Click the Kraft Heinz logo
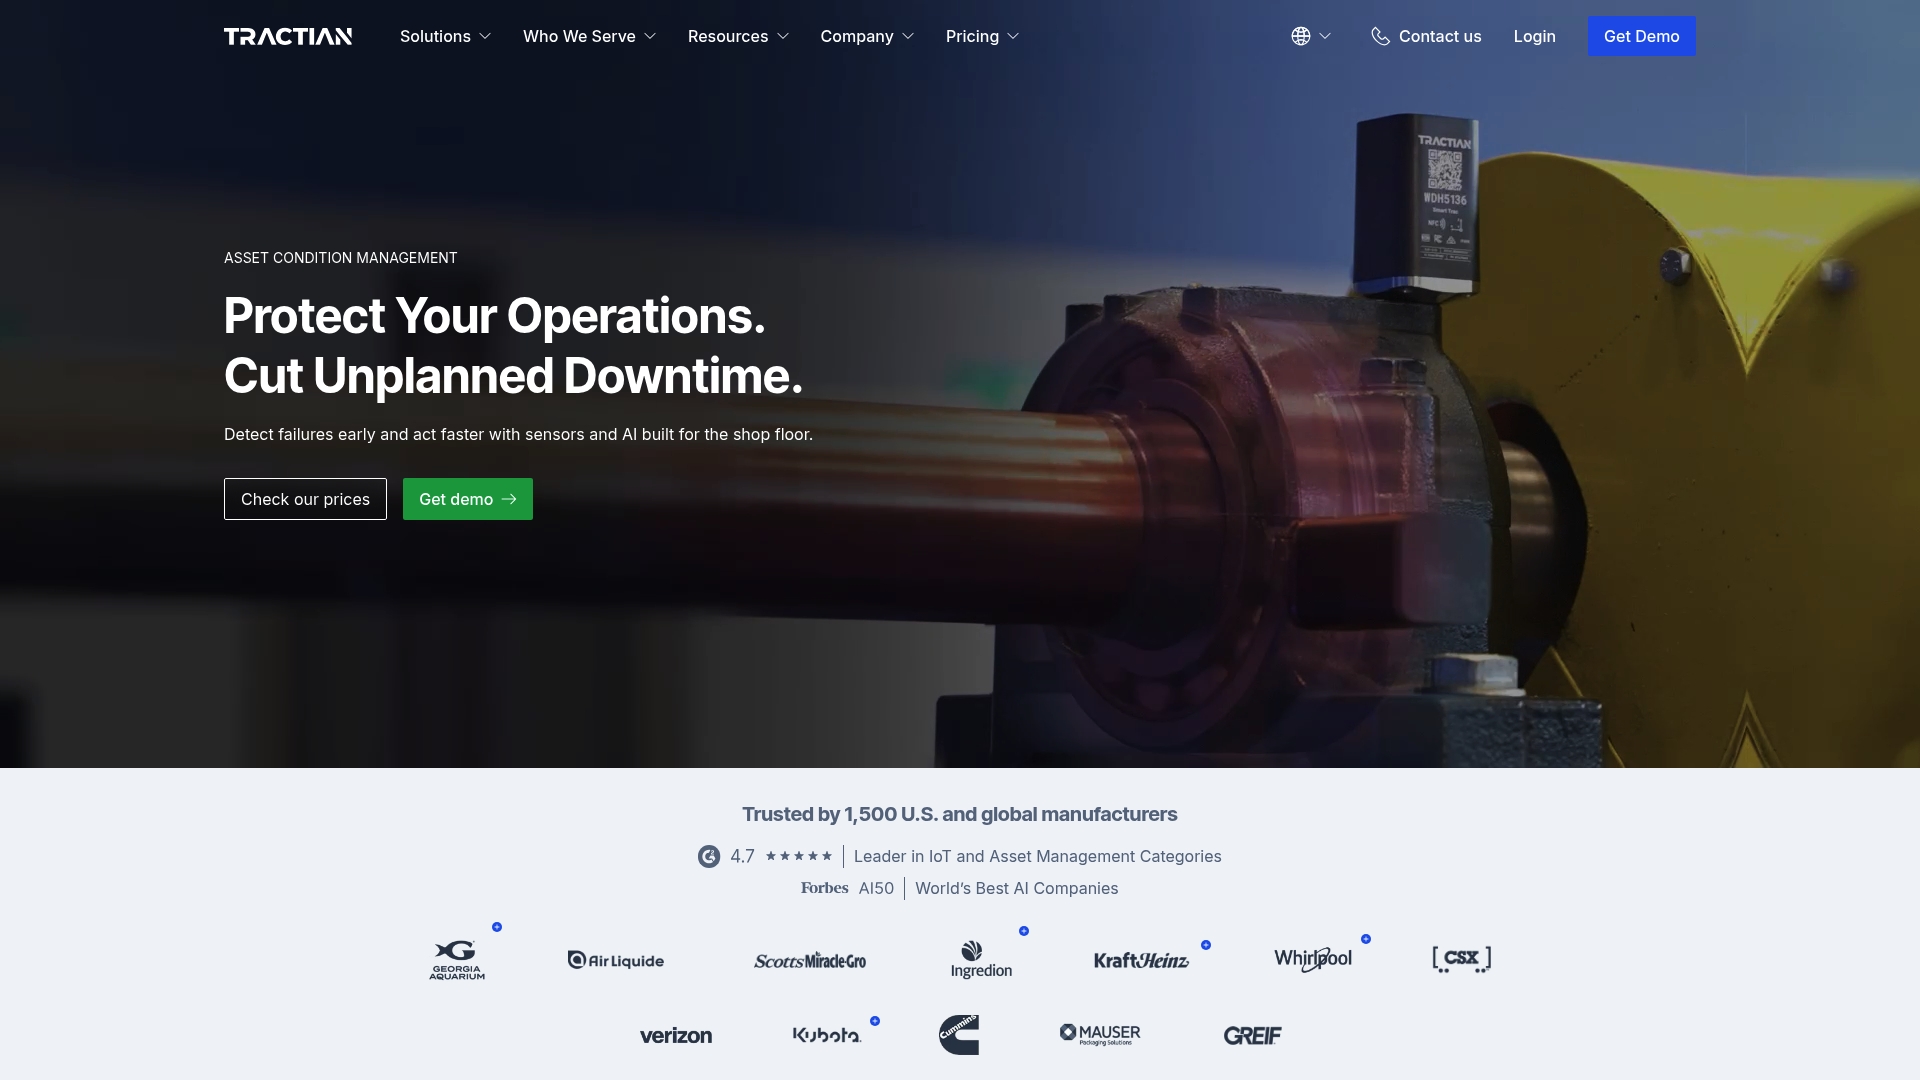 1141,961
